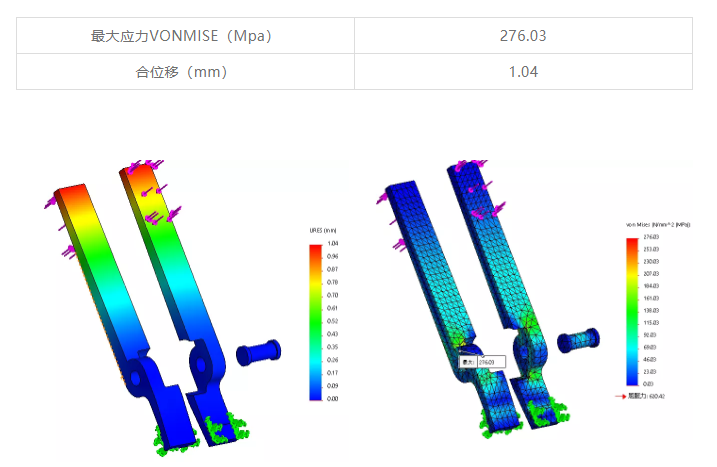Image resolution: width=717 pixels, height=467 pixels.
Task: Select the pin part in displacement plot
Action: point(257,351)
